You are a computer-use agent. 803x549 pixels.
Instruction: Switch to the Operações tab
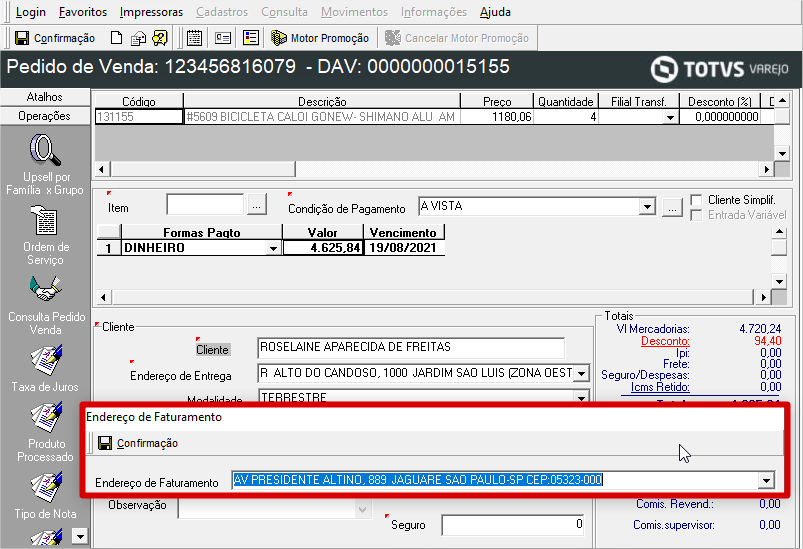pyautogui.click(x=45, y=116)
